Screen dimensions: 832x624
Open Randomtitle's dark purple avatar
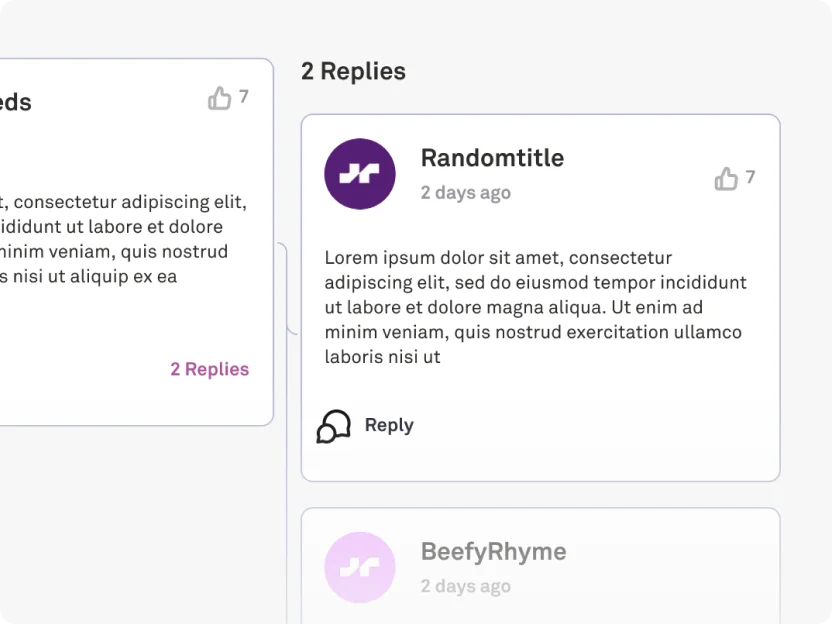tap(360, 174)
